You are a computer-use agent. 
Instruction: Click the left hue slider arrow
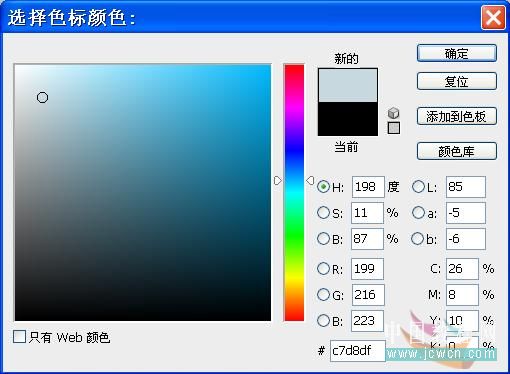click(278, 181)
